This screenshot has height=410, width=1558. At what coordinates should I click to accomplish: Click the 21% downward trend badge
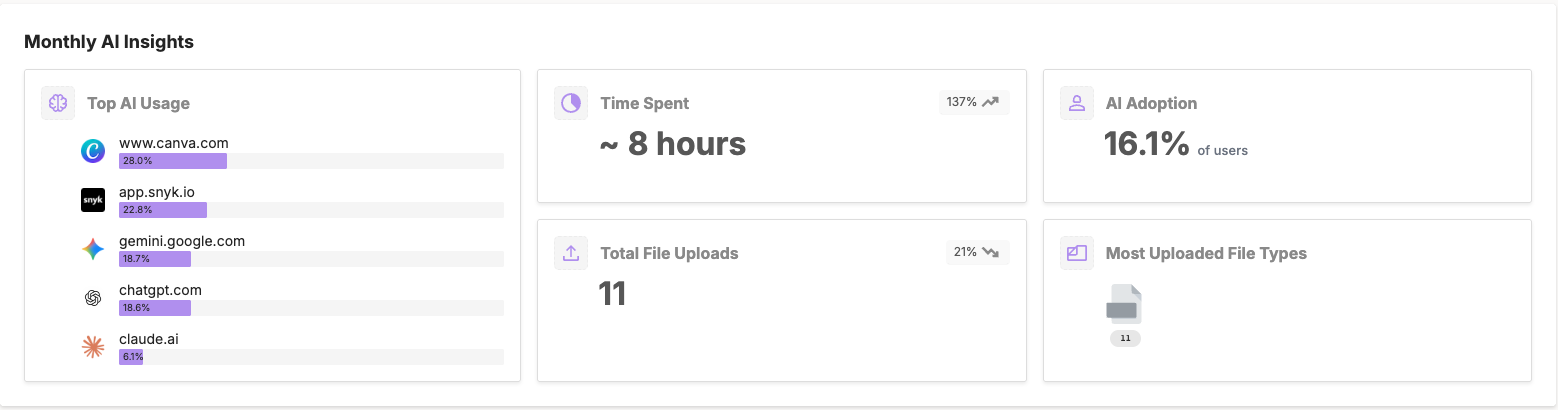(x=977, y=252)
